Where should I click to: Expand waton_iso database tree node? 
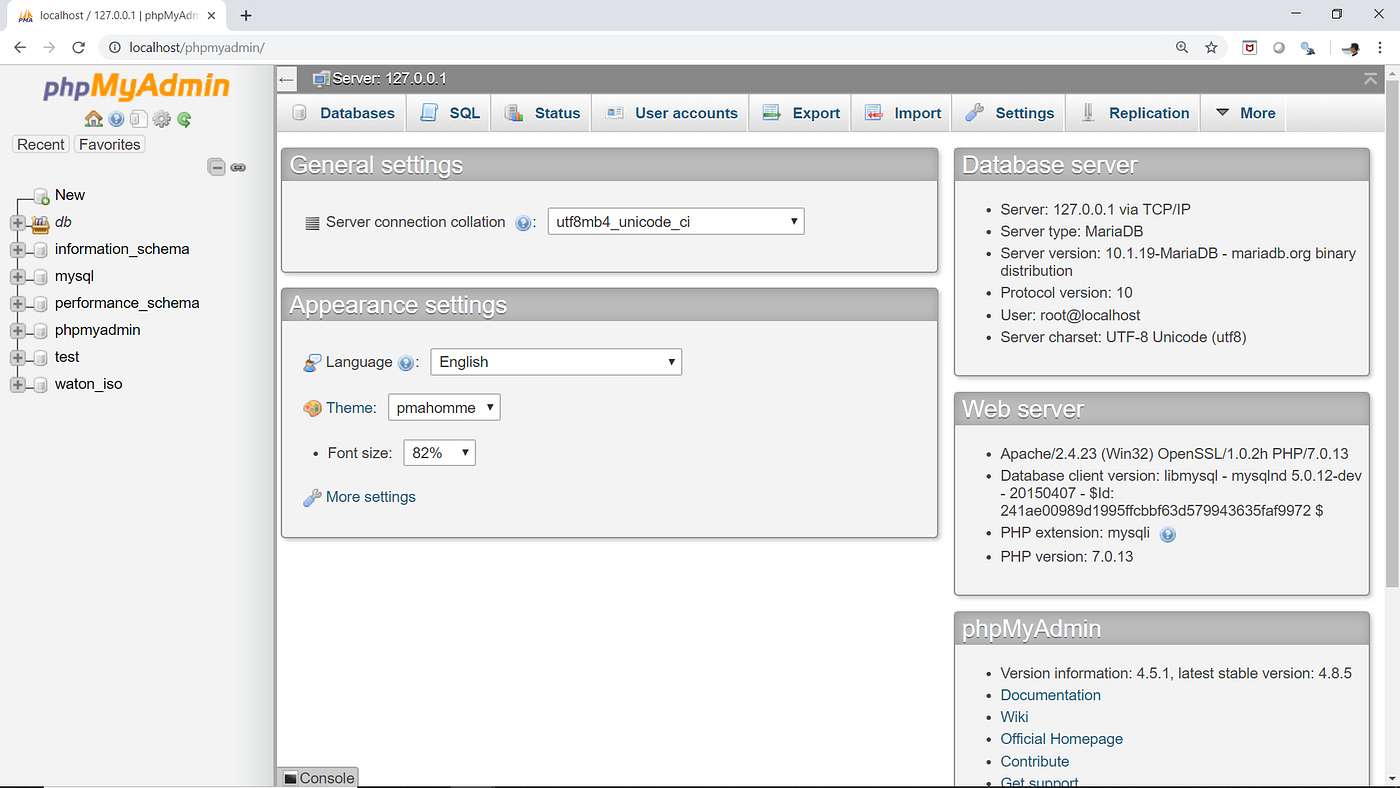tap(17, 385)
